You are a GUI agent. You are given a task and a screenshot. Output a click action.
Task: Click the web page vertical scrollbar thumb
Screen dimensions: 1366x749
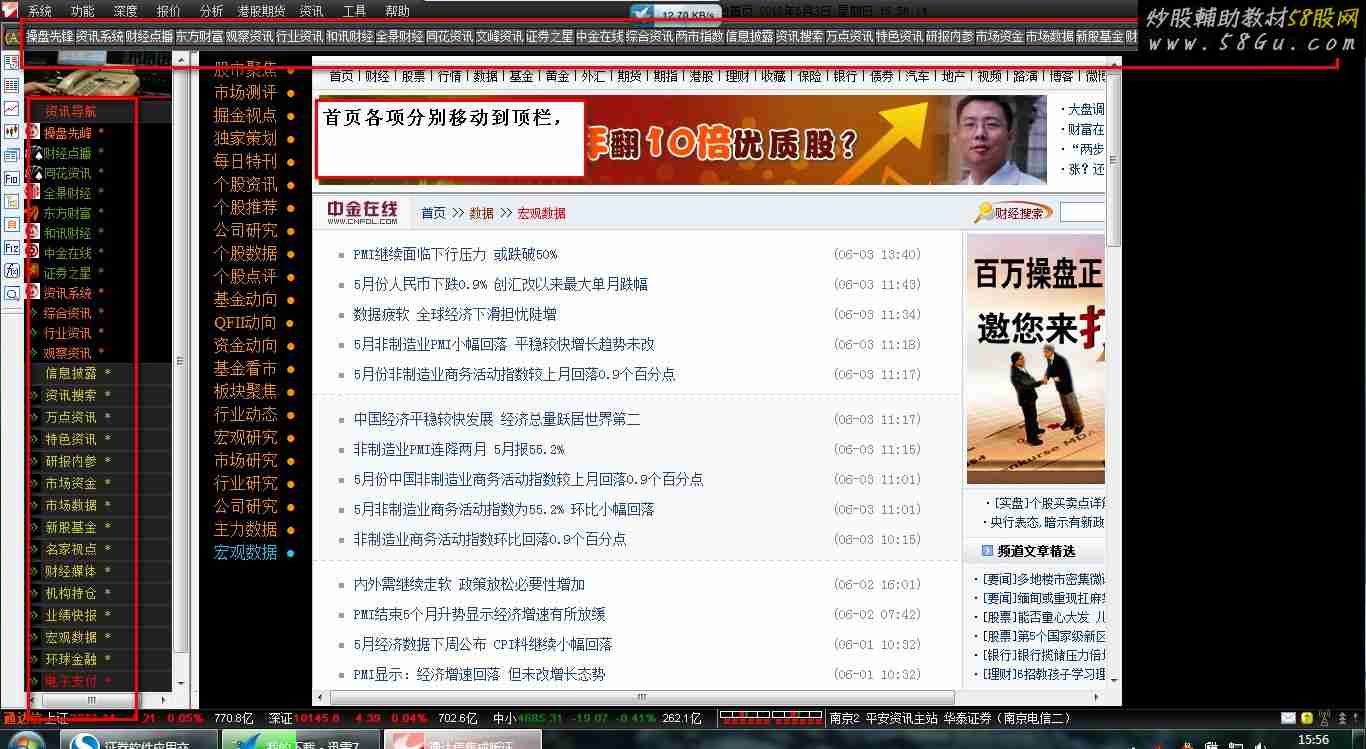pos(1113,160)
